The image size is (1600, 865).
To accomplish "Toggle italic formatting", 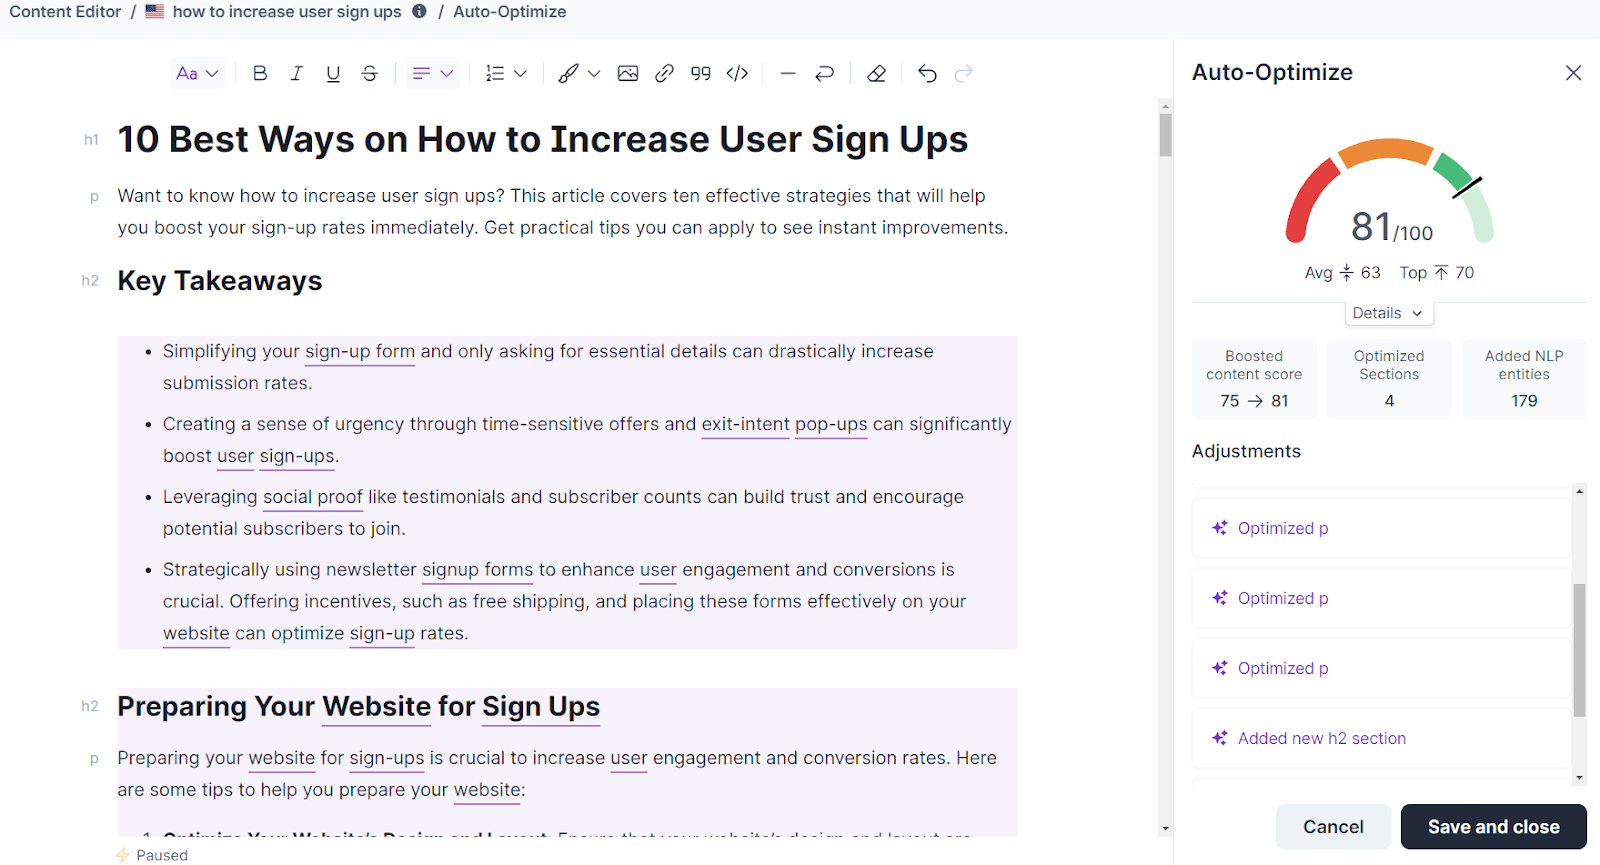I will [x=296, y=73].
